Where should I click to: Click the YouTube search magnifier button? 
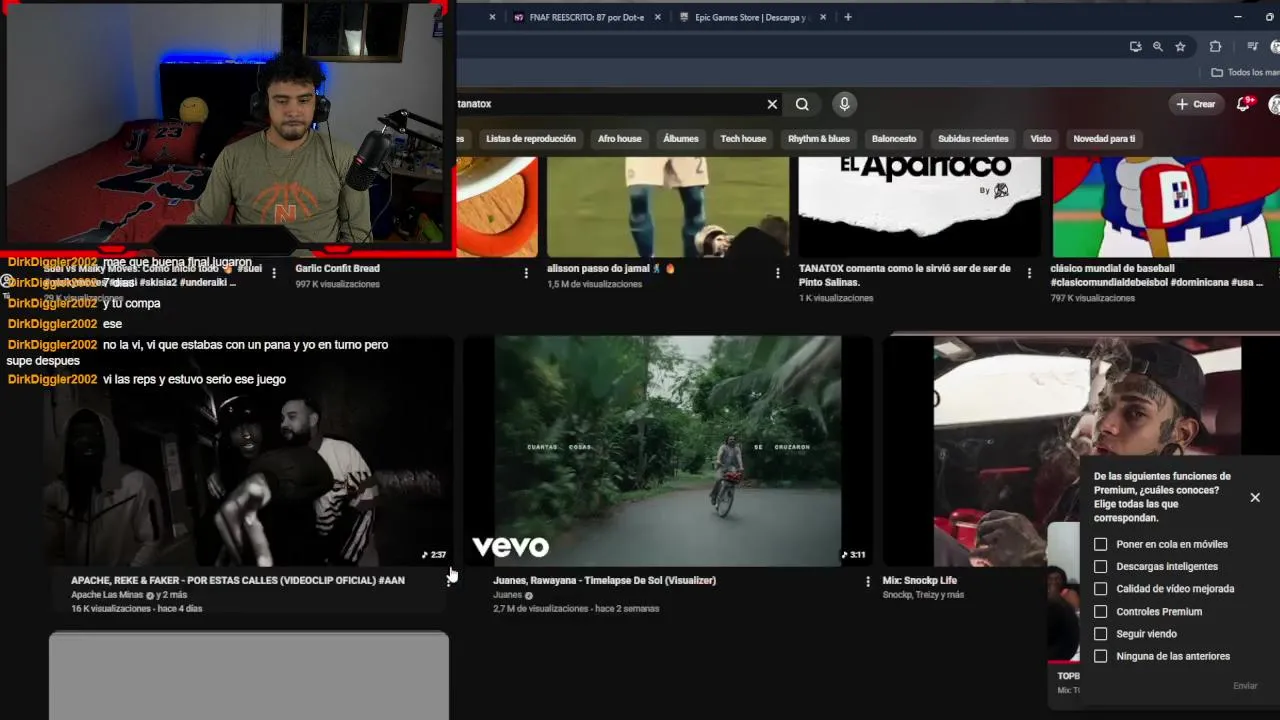pyautogui.click(x=802, y=104)
